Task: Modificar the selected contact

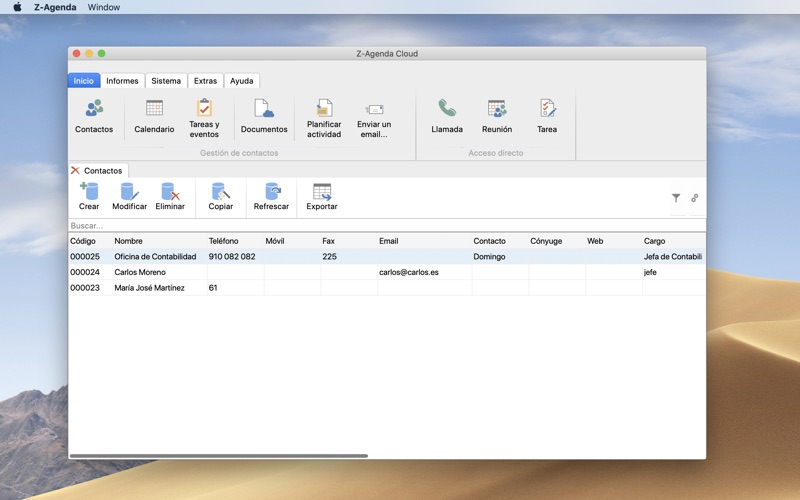Action: [130, 196]
